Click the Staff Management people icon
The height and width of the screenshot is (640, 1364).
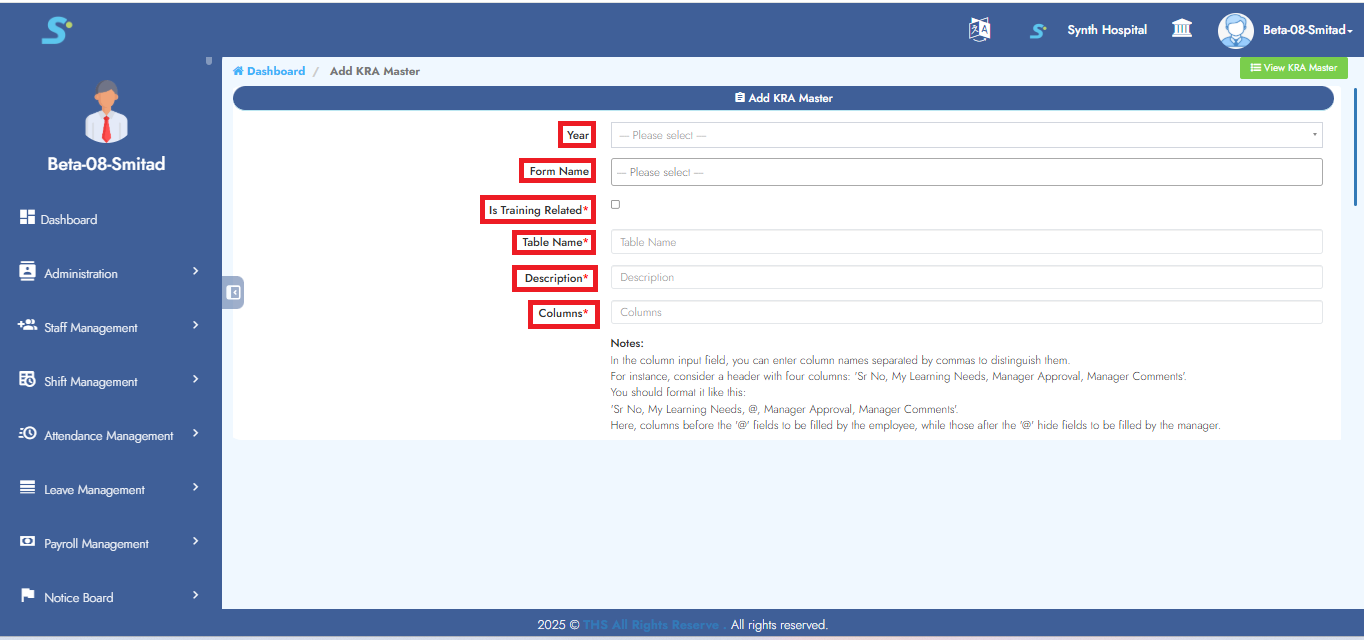coord(28,326)
